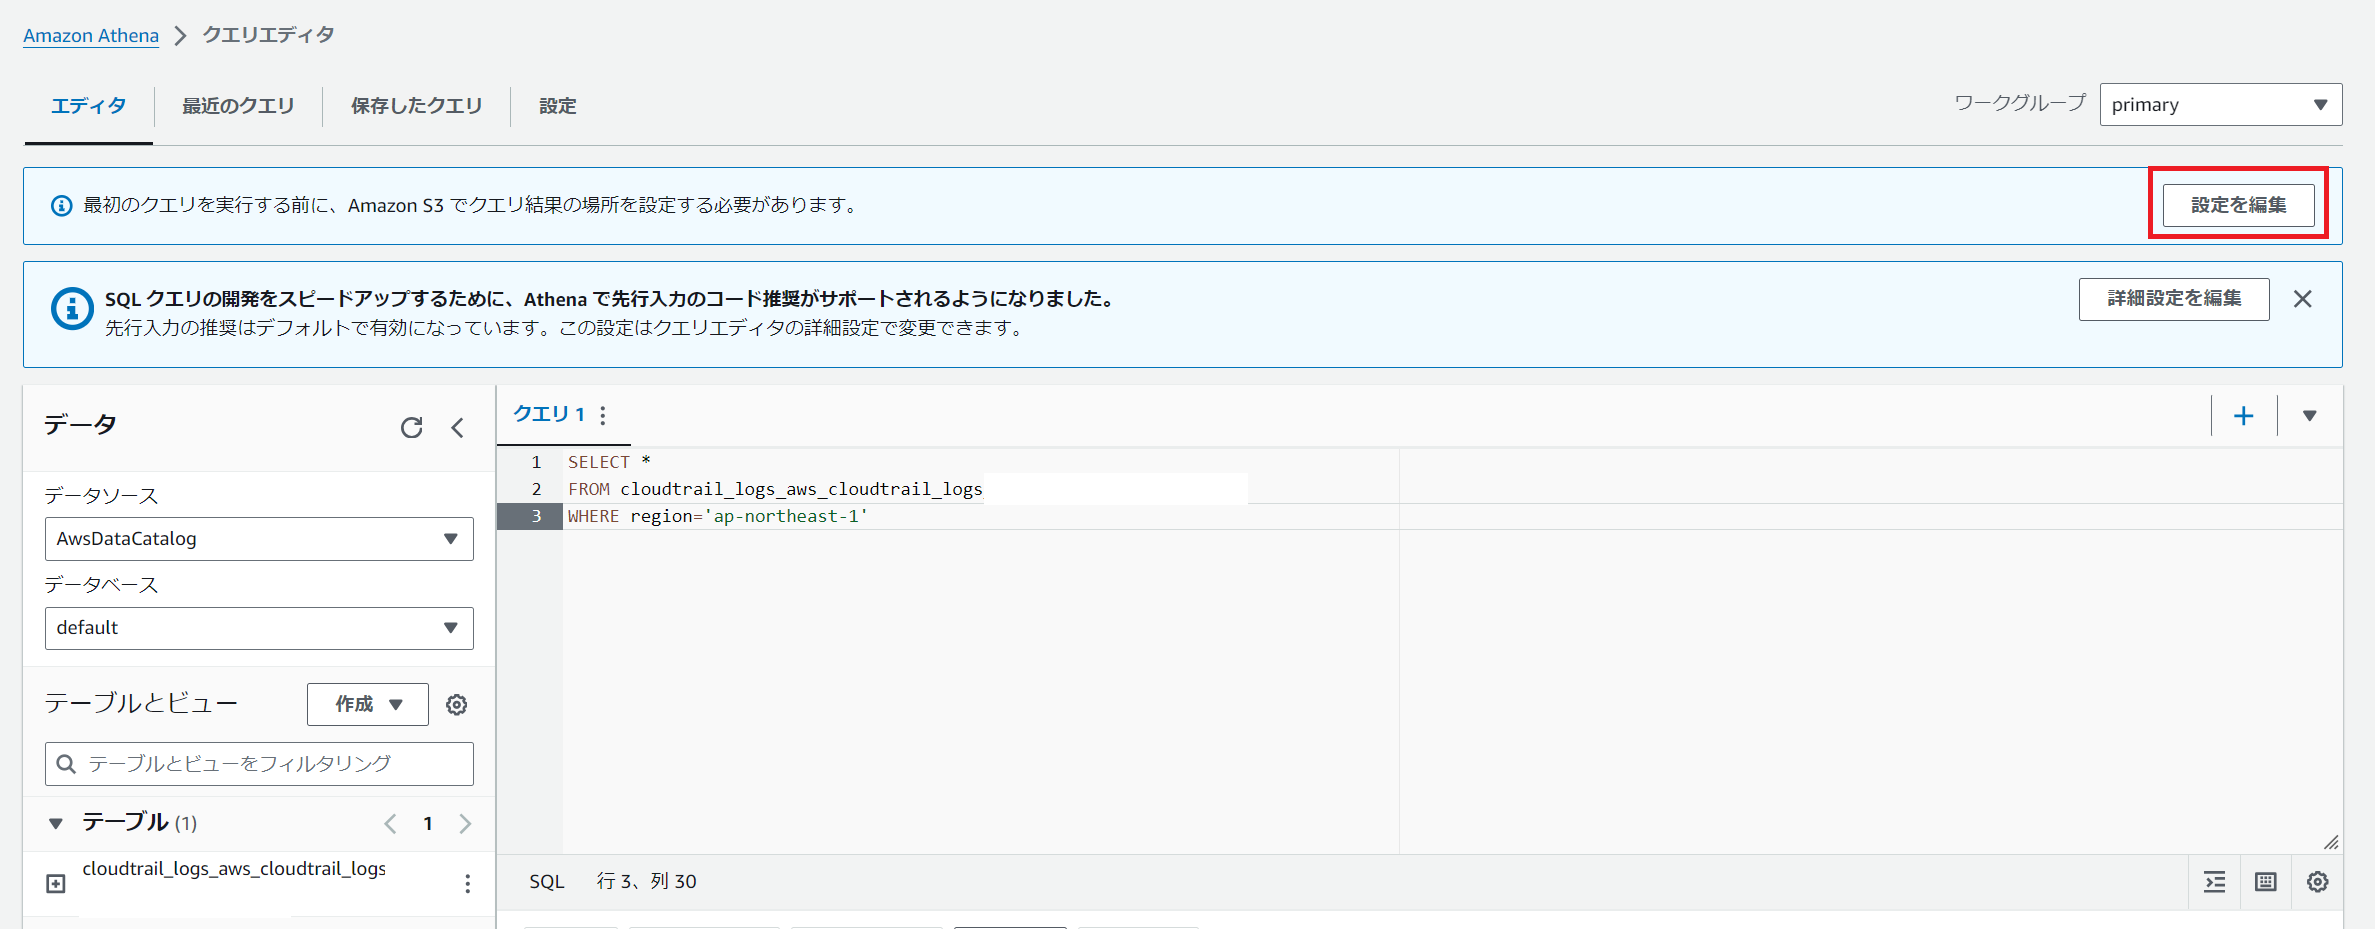The image size is (2375, 929).
Task: Open the AwsDataCatalog data source dropdown
Action: [x=259, y=539]
